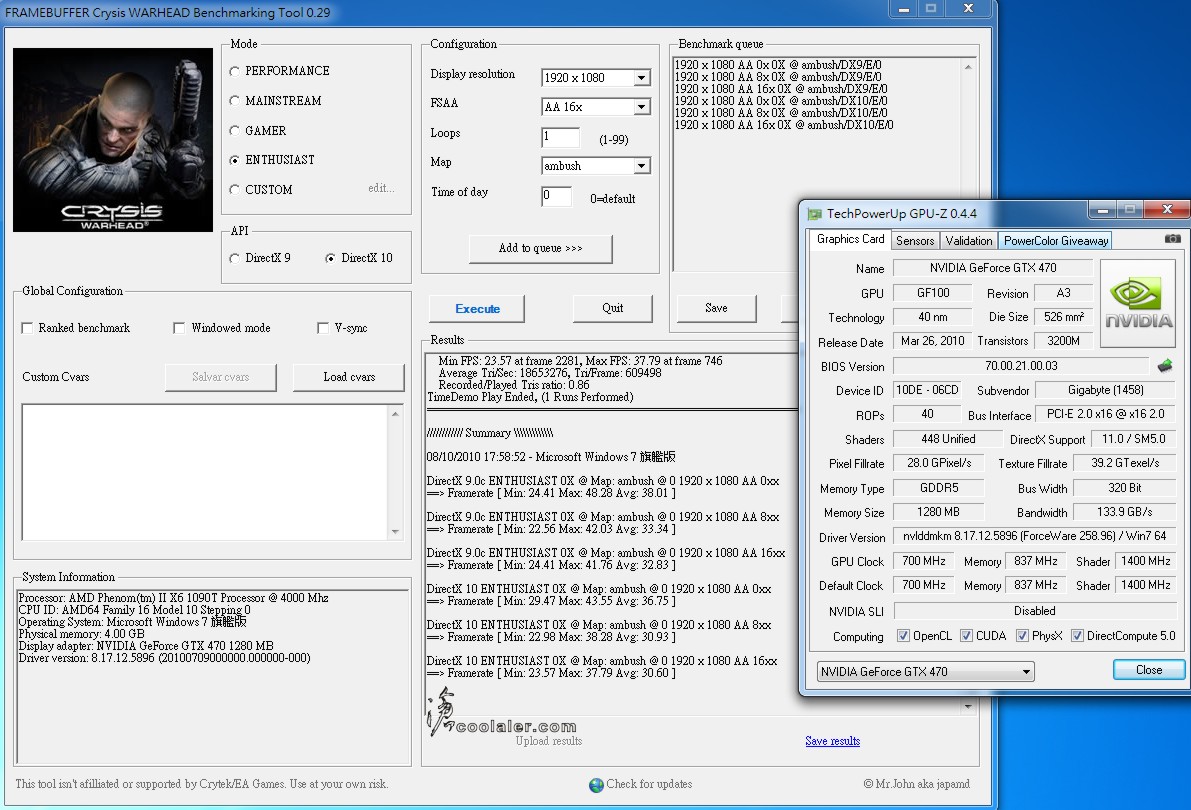1191x810 pixels.
Task: Click the GPU-Z title bar app icon
Action: pyautogui.click(x=814, y=214)
